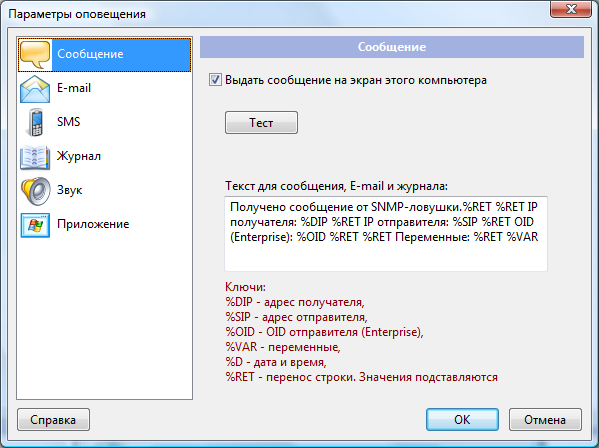Open the E-mail section label
This screenshot has width=599, height=448.
coord(74,88)
